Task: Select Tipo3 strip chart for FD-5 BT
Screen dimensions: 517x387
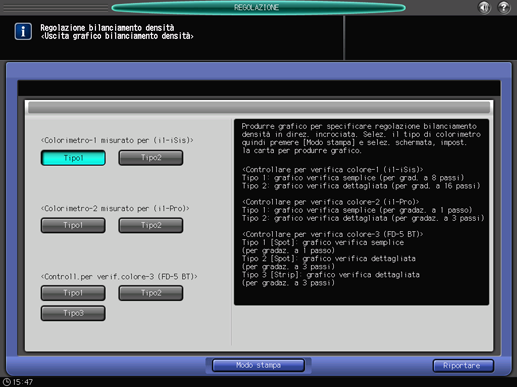Action: tap(73, 313)
